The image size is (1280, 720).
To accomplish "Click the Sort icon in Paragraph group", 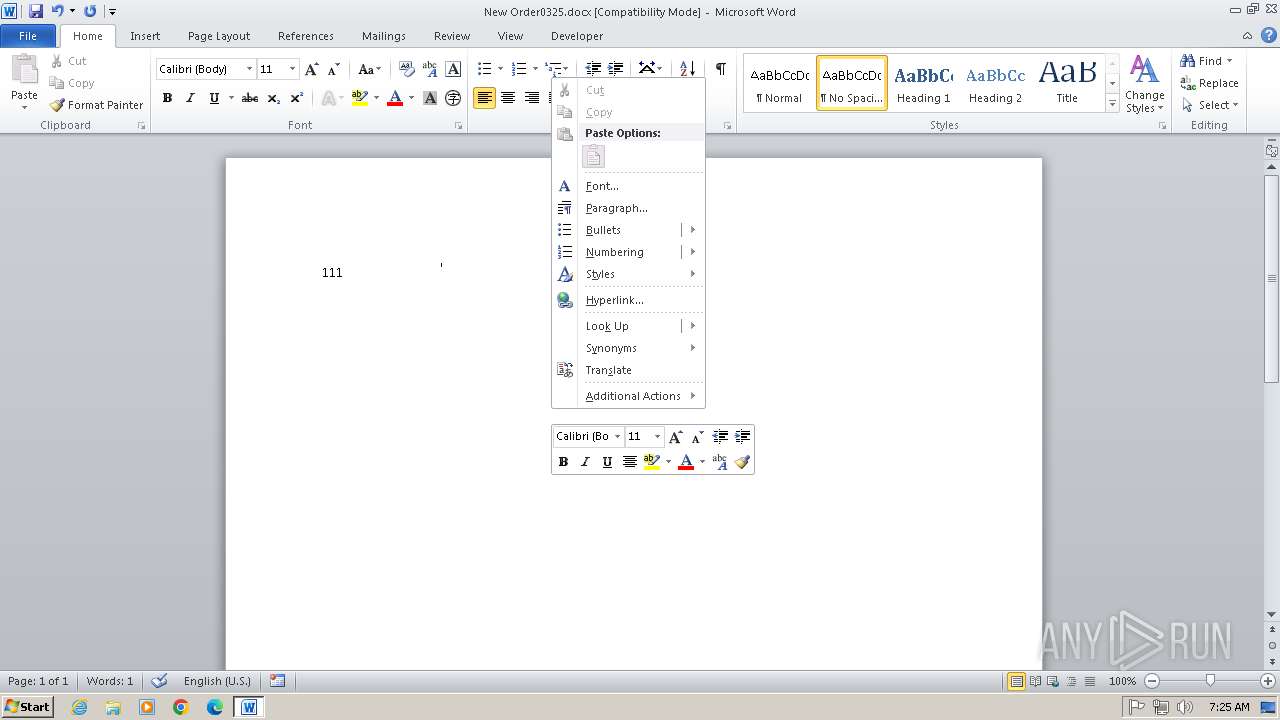I will 687,69.
